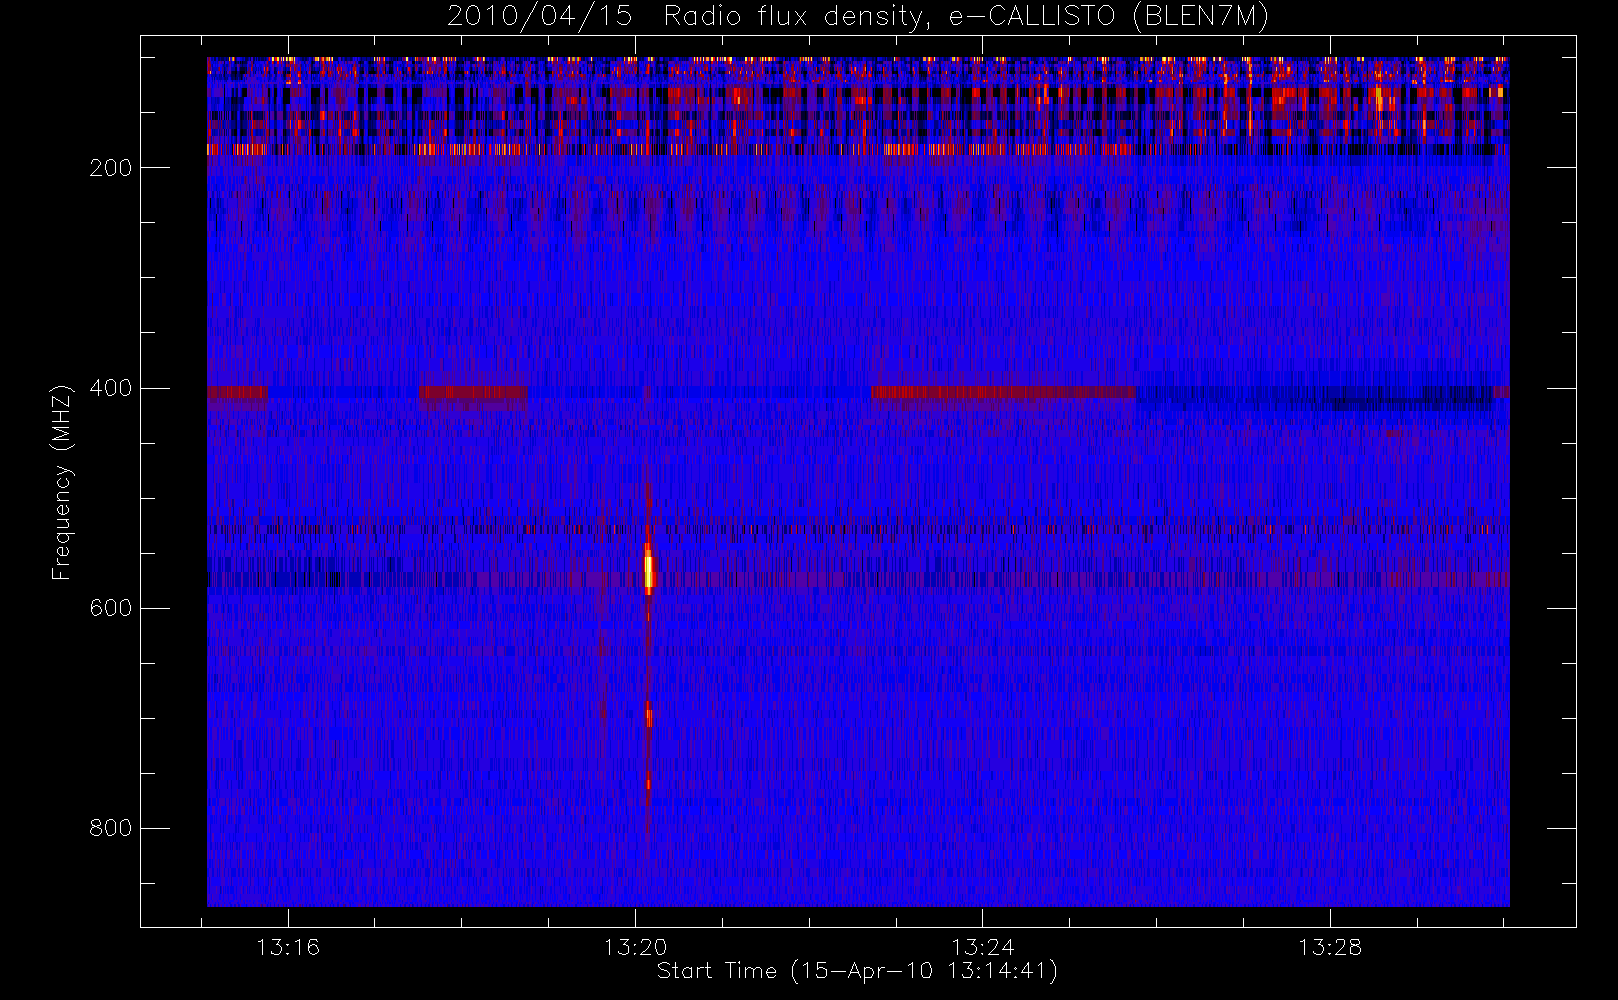
Task: Click the 800 frequency tick label
Action: [110, 828]
